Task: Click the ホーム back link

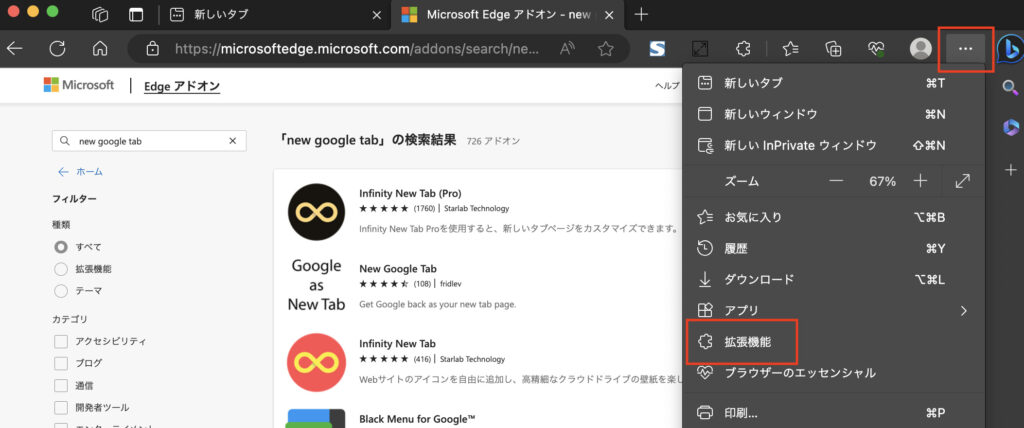Action: pyautogui.click(x=80, y=171)
